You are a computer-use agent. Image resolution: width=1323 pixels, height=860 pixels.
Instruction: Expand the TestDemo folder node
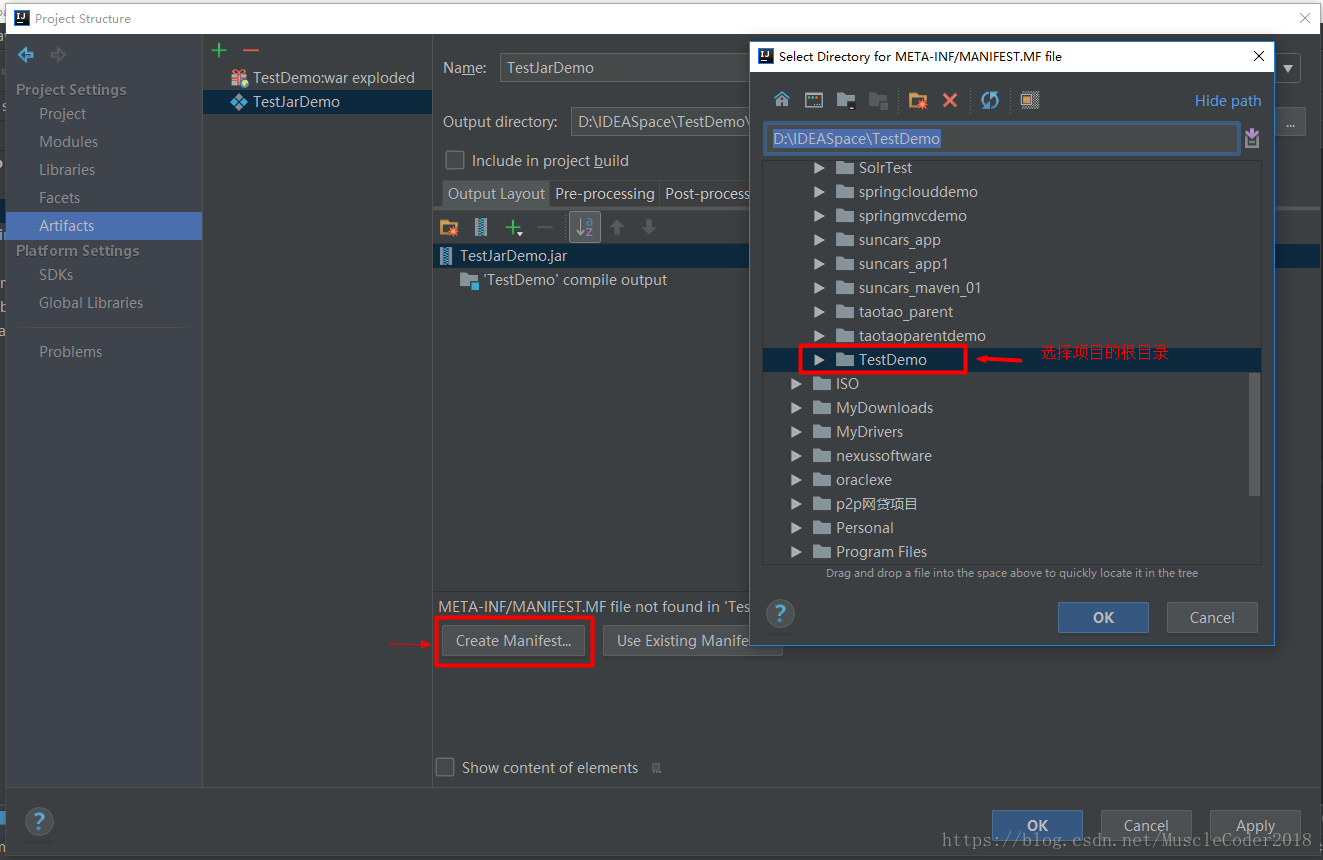point(819,360)
